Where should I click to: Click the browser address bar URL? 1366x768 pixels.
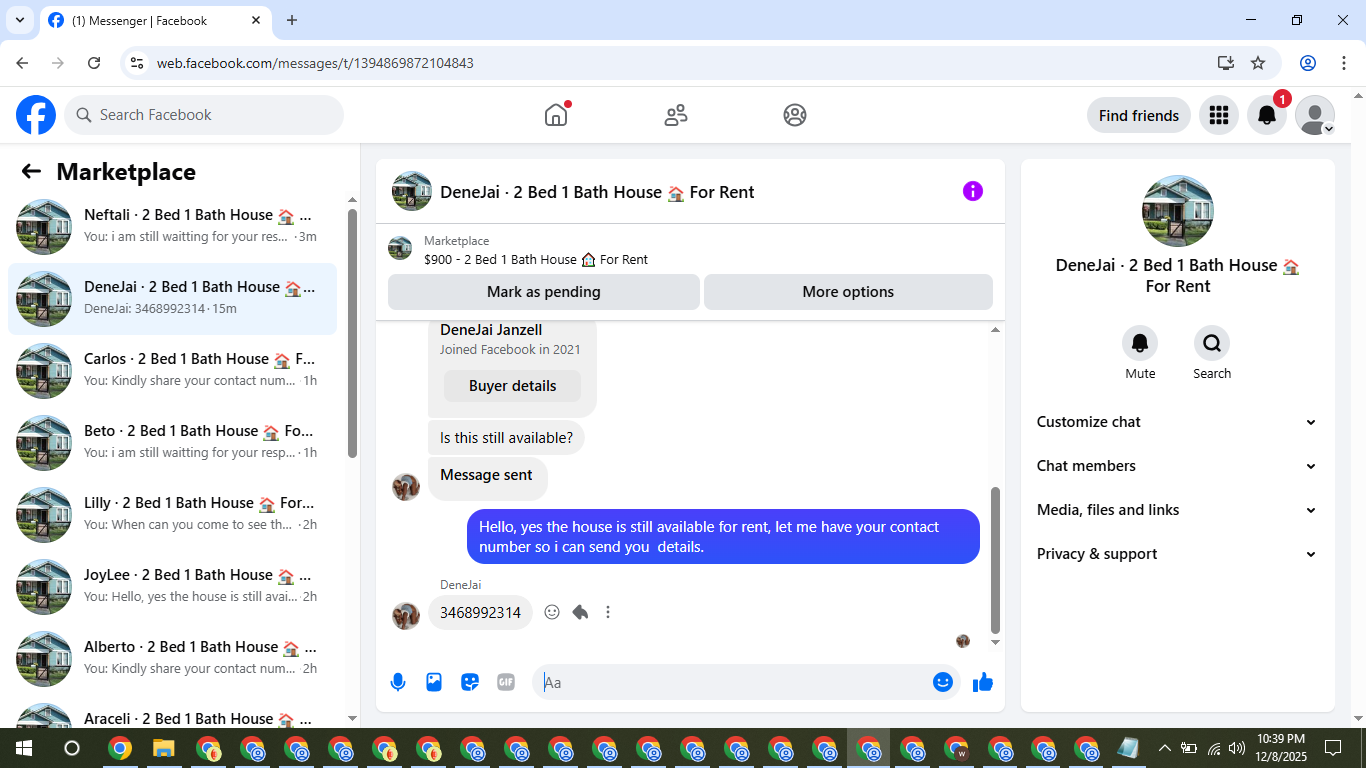[x=315, y=63]
